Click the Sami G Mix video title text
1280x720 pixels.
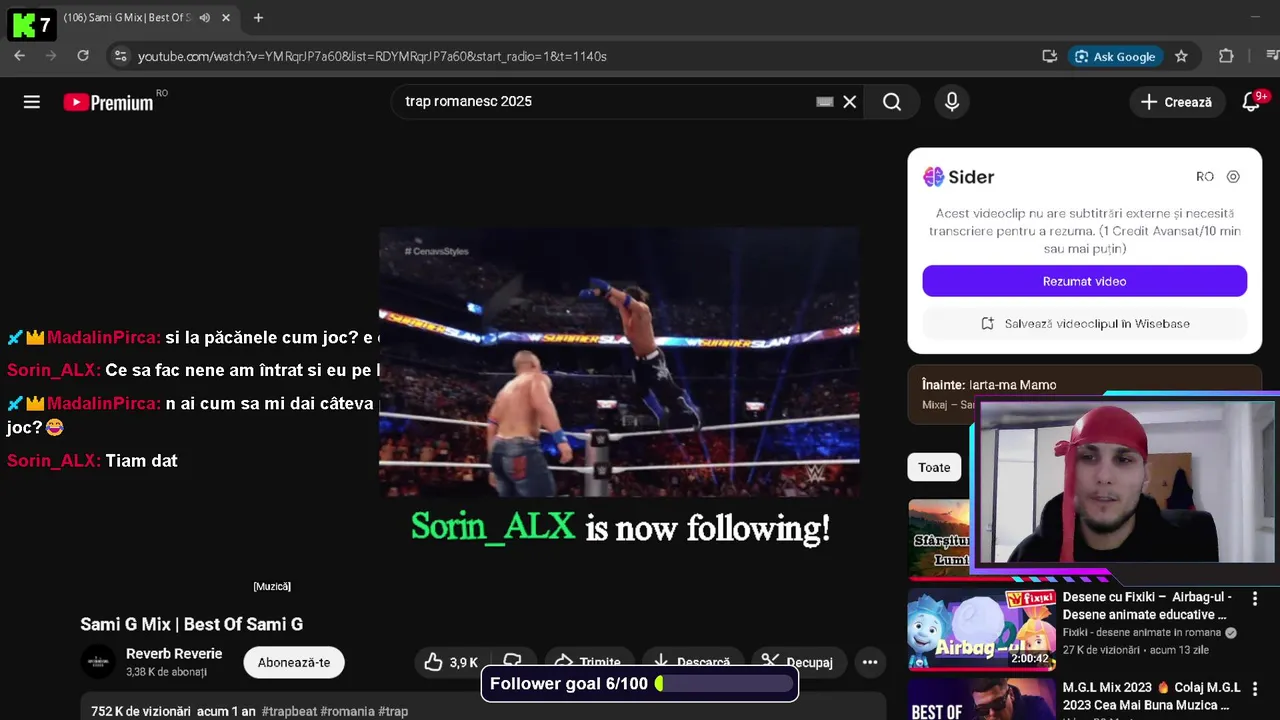pos(192,624)
